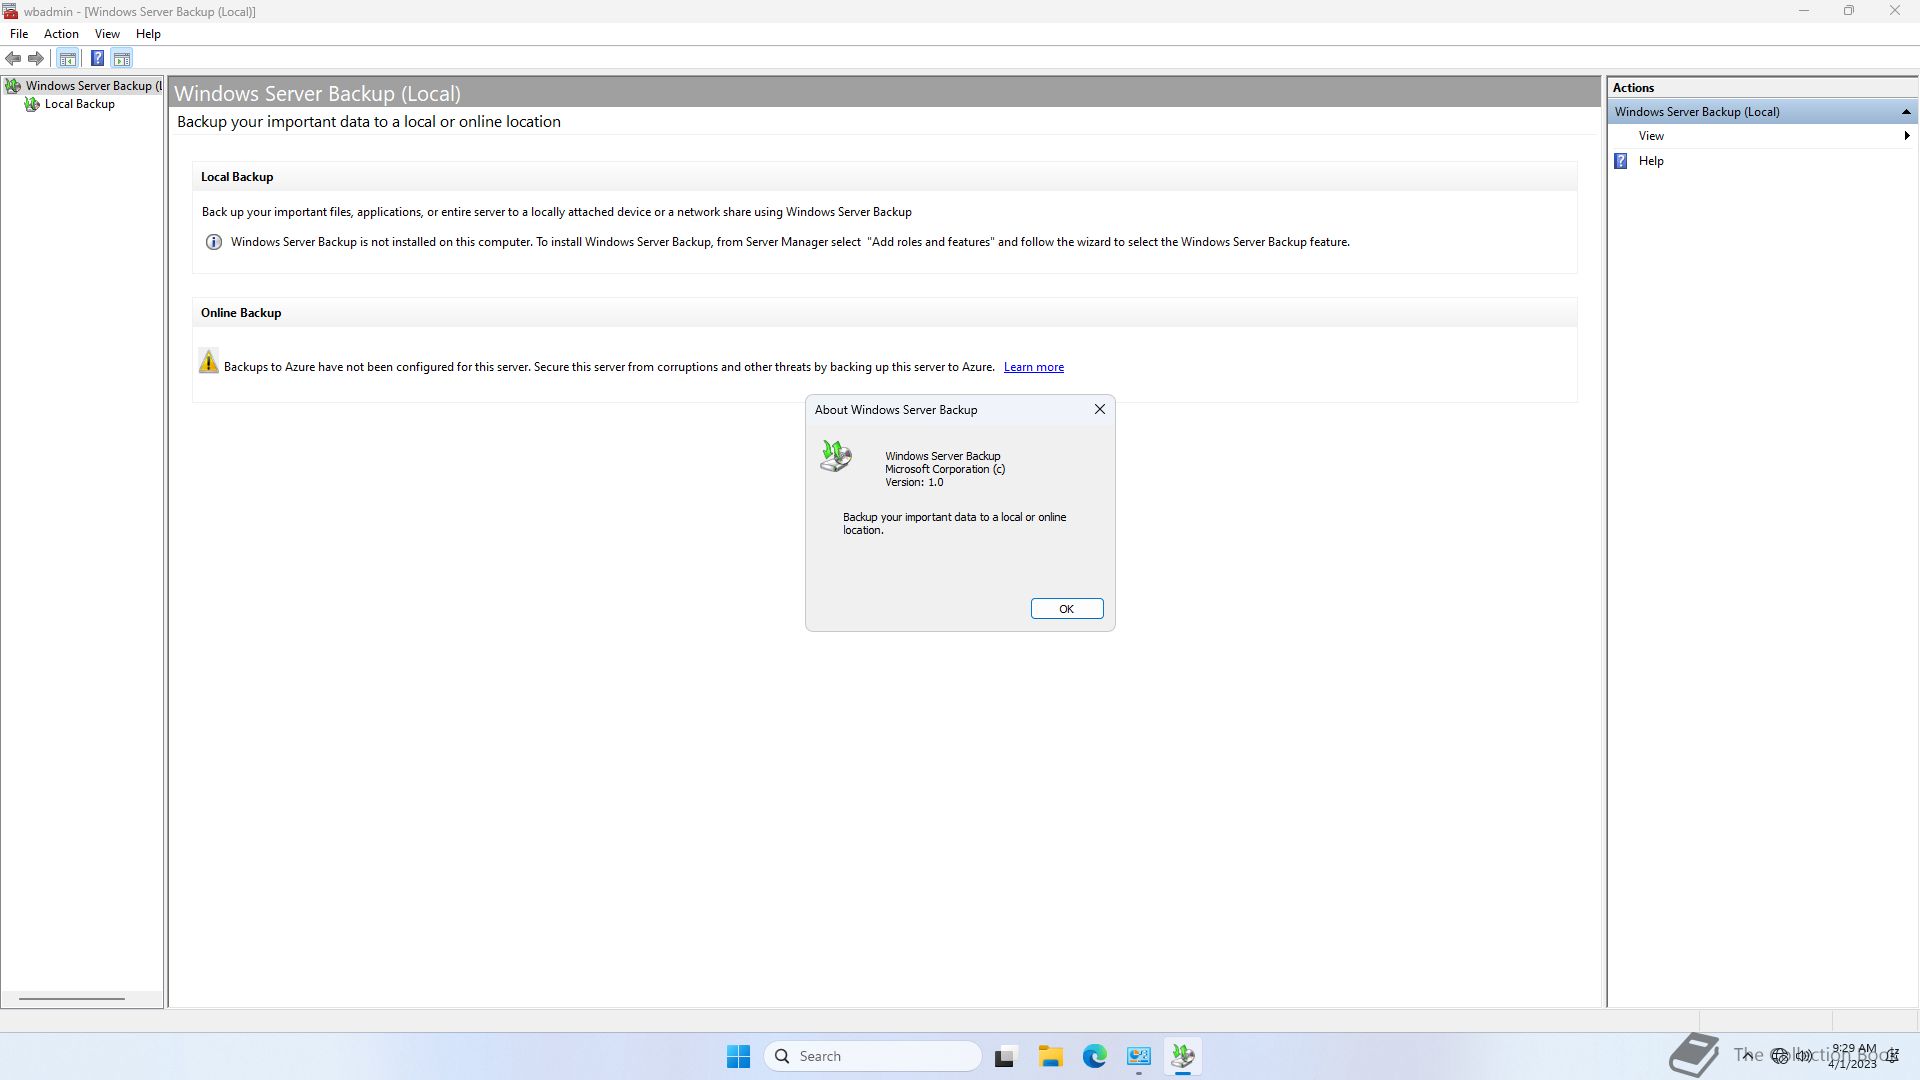Click the Version: 1.0 text
Screen dimensions: 1920x1080
(x=914, y=483)
